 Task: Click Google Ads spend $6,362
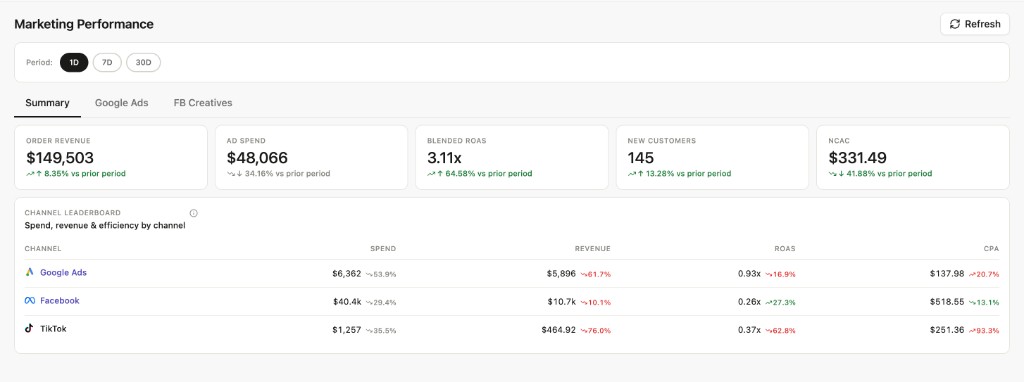pos(346,274)
